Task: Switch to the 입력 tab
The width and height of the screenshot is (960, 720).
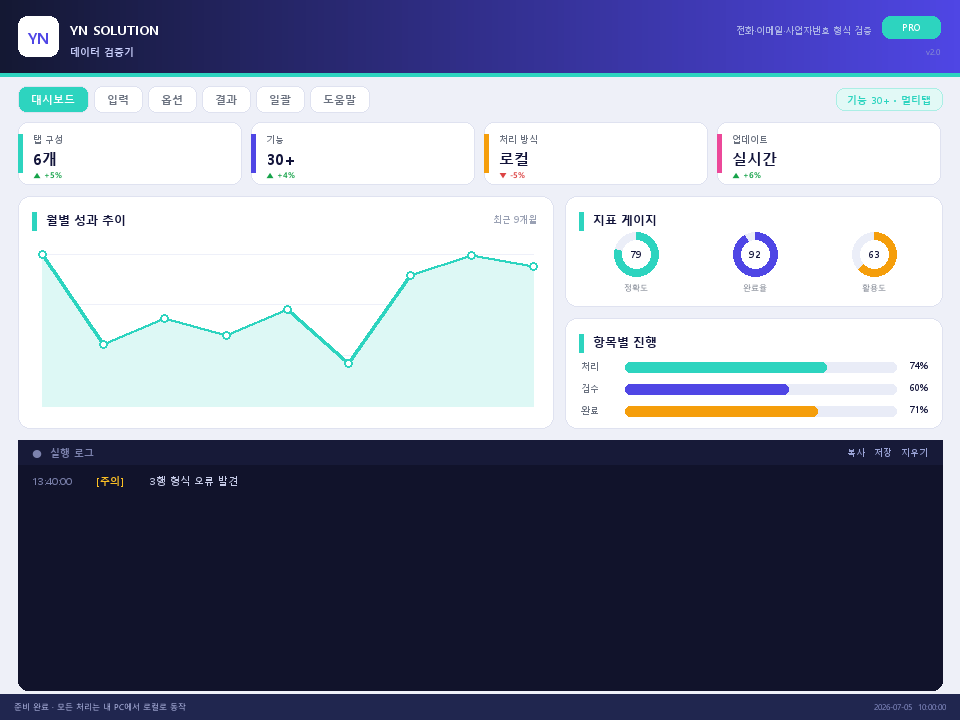Action: pos(118,100)
